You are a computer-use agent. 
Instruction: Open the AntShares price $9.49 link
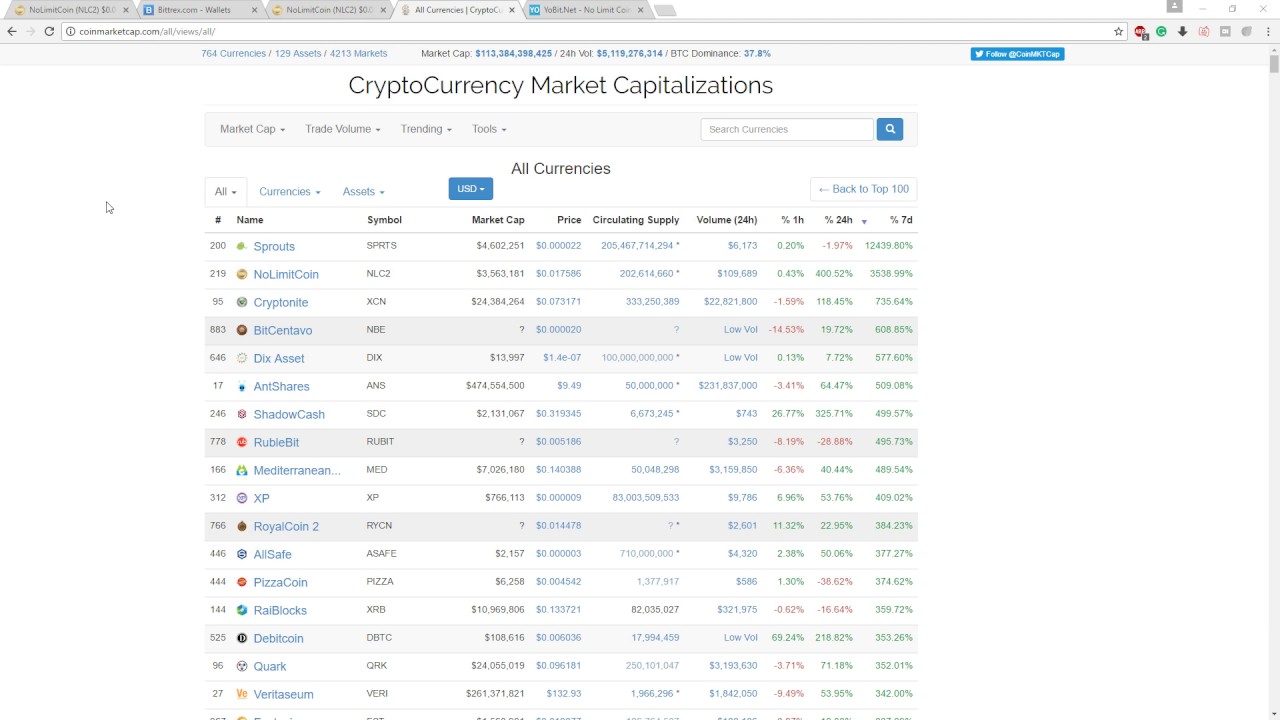569,386
